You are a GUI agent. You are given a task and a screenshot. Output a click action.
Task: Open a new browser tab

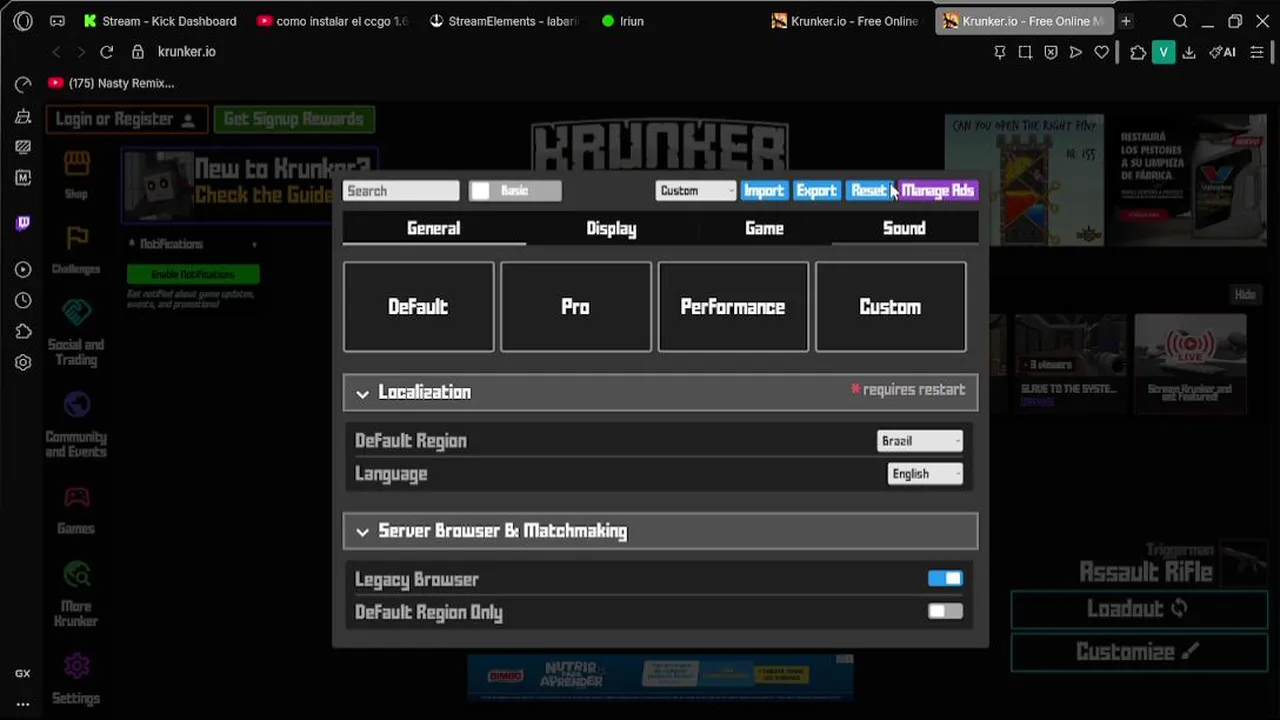[1126, 21]
